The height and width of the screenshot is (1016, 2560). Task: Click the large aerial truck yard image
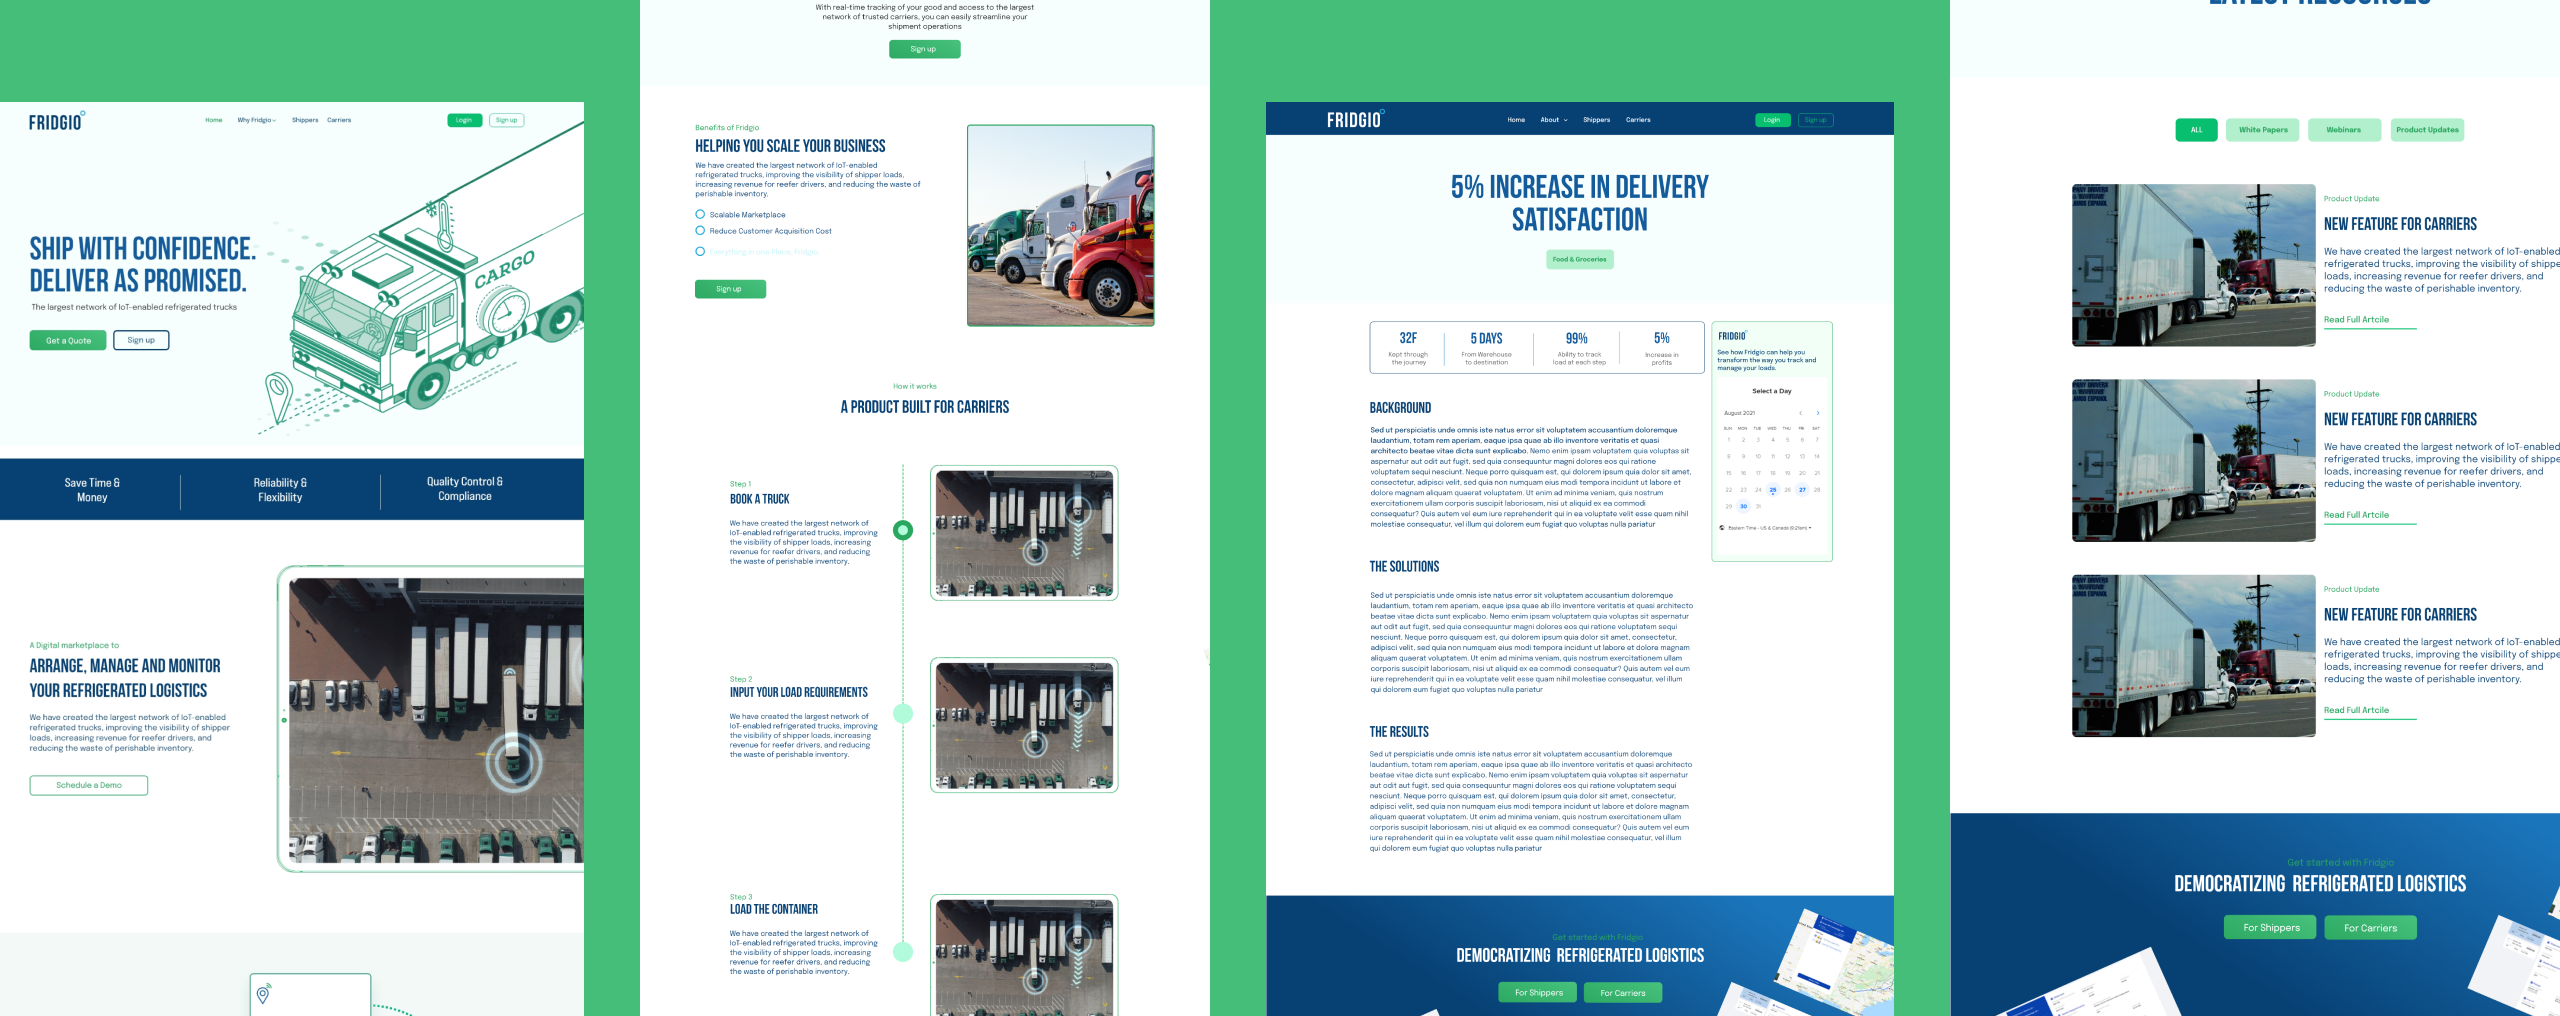[x=436, y=720]
